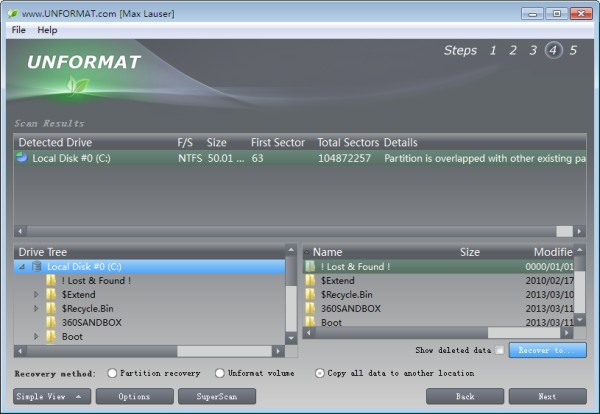Proceed with Next button
This screenshot has height=414, width=600.
[548, 396]
